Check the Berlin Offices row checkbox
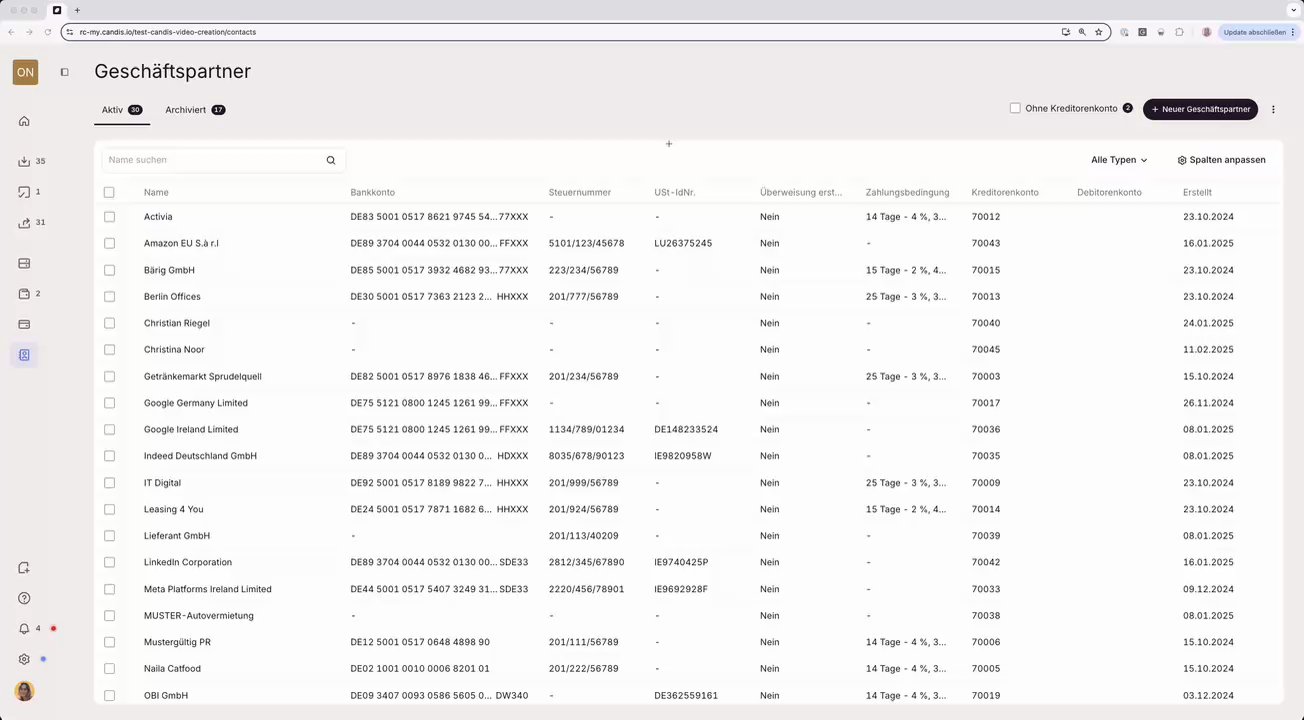Viewport: 1304px width, 720px height. coord(109,297)
